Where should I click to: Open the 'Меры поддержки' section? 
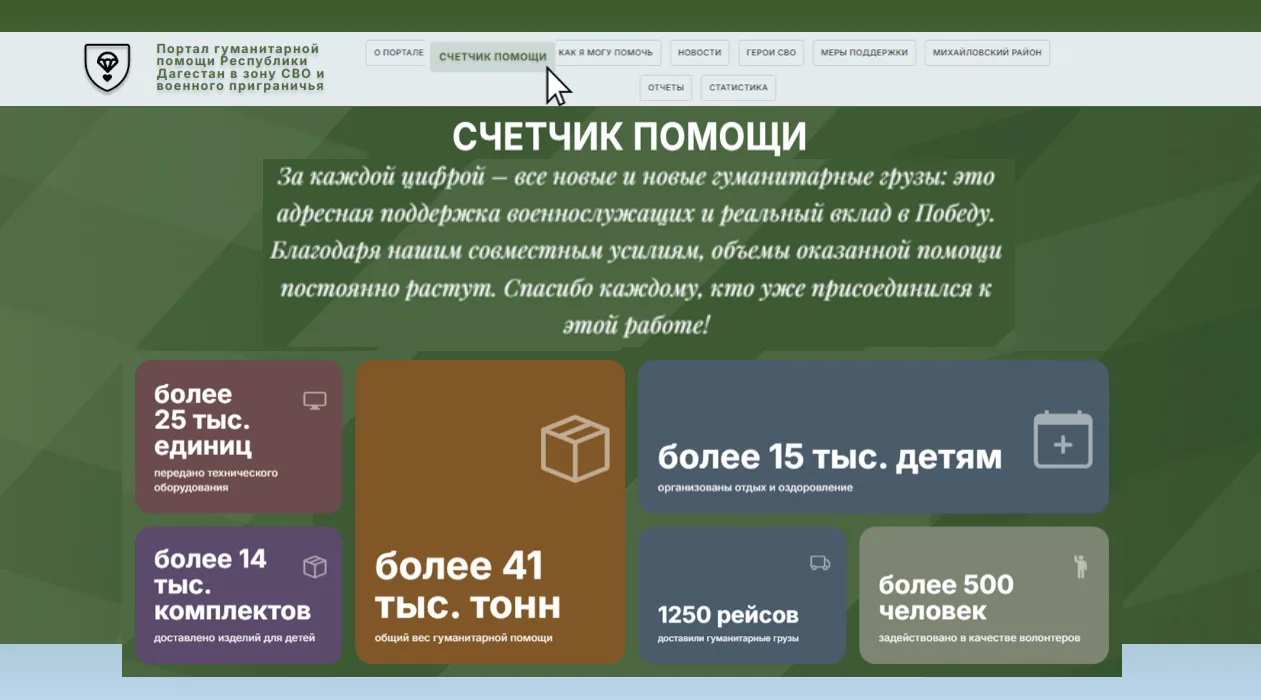click(864, 53)
